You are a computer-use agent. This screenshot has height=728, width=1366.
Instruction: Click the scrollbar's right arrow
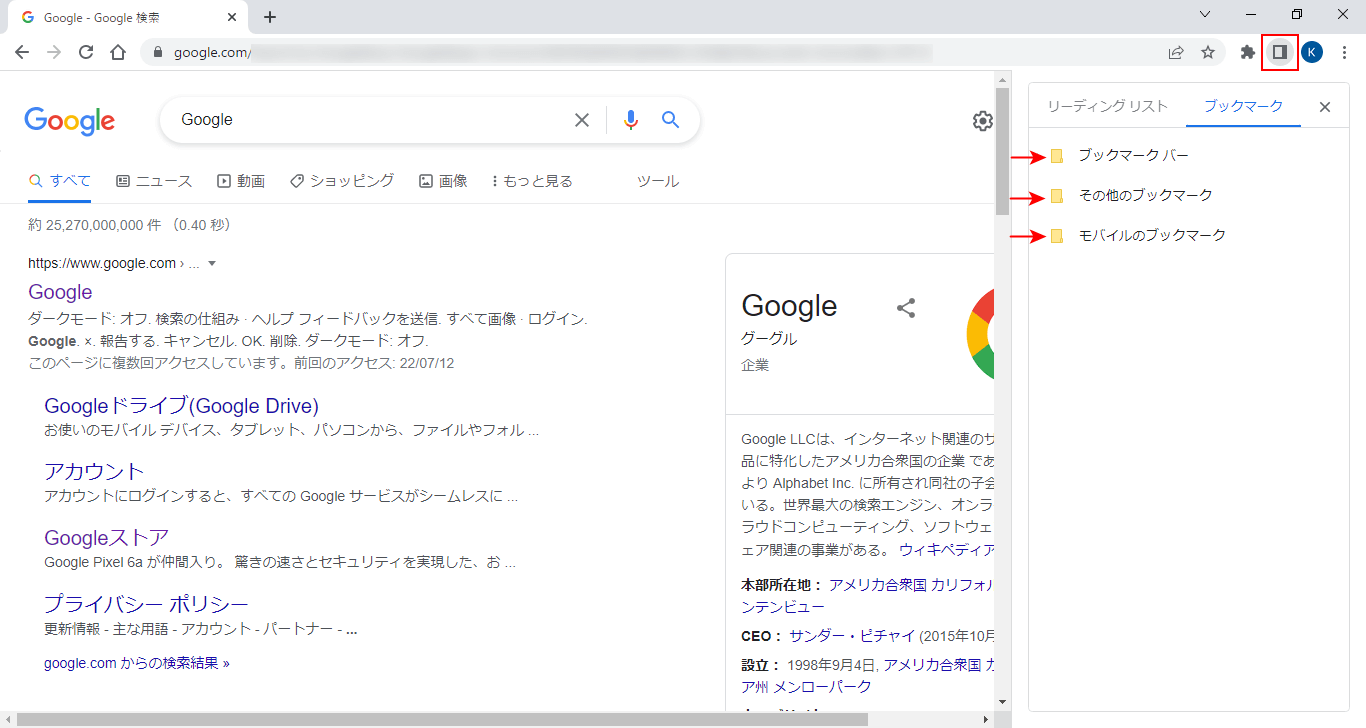(987, 719)
